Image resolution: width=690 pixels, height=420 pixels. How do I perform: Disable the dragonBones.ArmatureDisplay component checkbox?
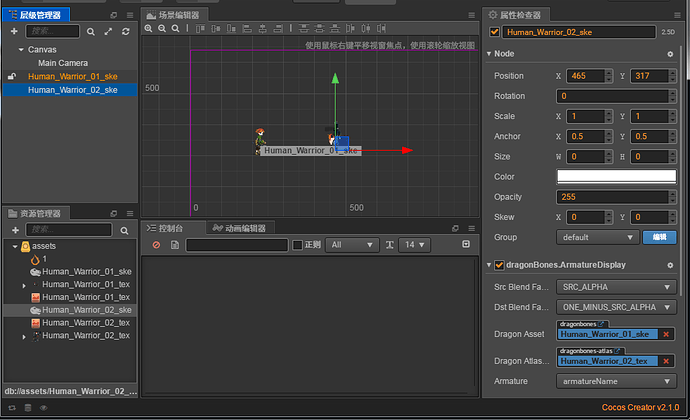[500, 265]
